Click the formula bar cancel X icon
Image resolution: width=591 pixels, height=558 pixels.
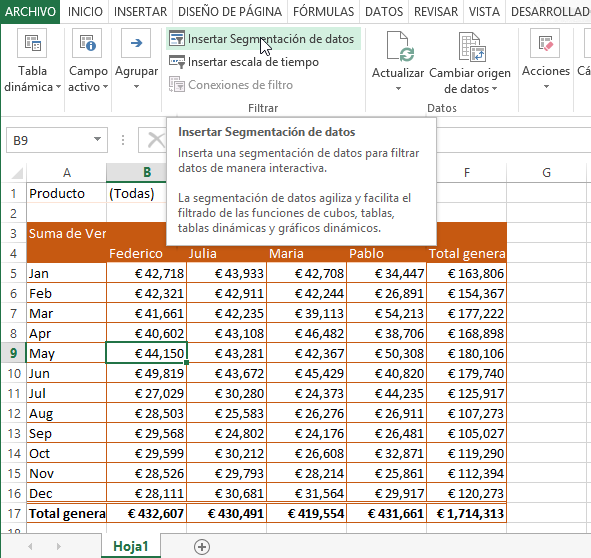click(x=156, y=140)
